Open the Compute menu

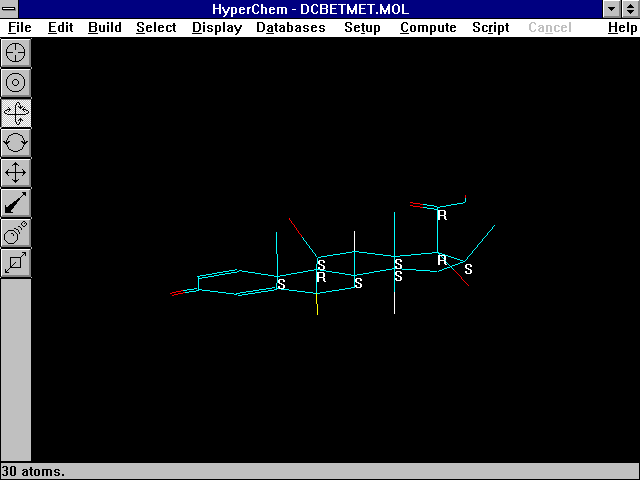coord(428,27)
